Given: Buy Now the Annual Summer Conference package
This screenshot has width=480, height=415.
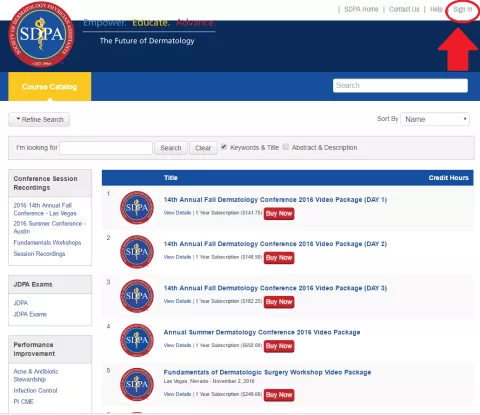Looking at the screenshot, I should click(x=279, y=346).
